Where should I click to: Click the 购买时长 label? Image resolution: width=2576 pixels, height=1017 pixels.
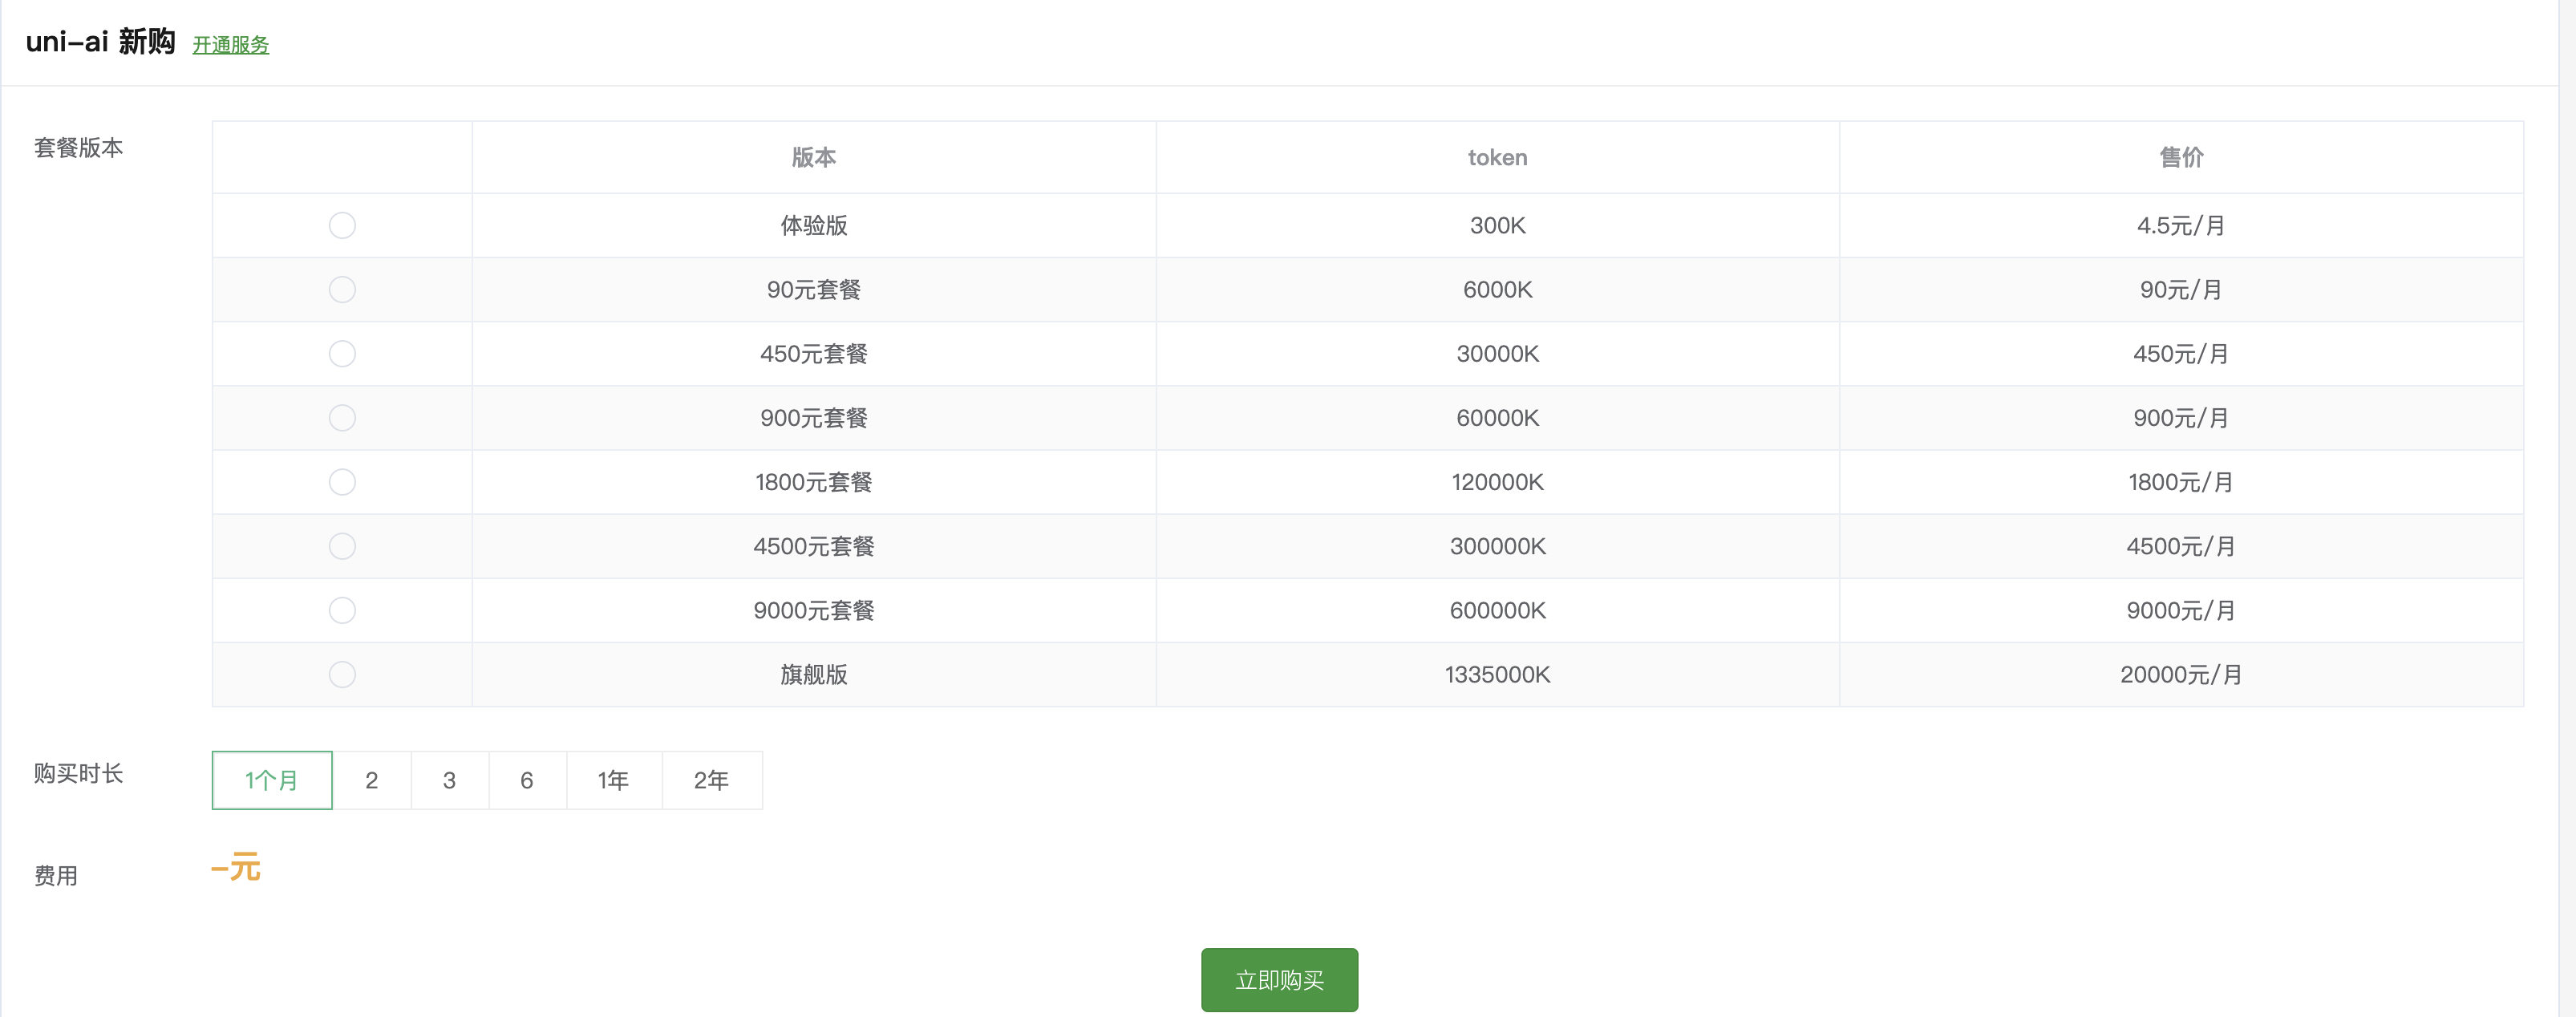point(78,773)
